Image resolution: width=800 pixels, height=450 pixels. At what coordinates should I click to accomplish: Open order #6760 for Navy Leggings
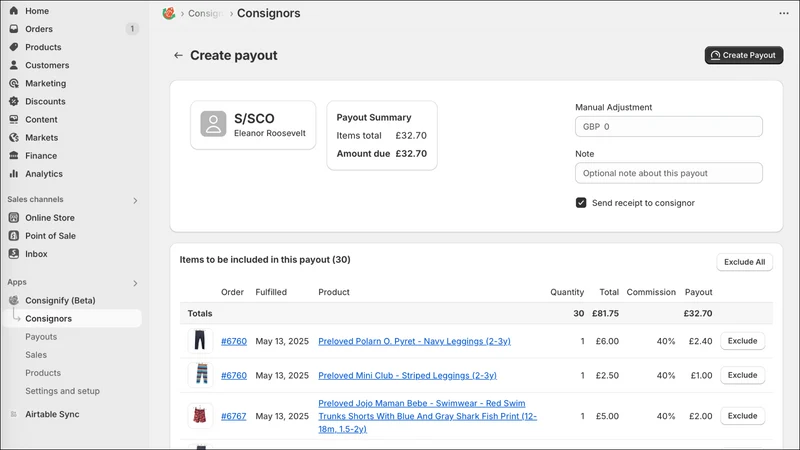234,341
